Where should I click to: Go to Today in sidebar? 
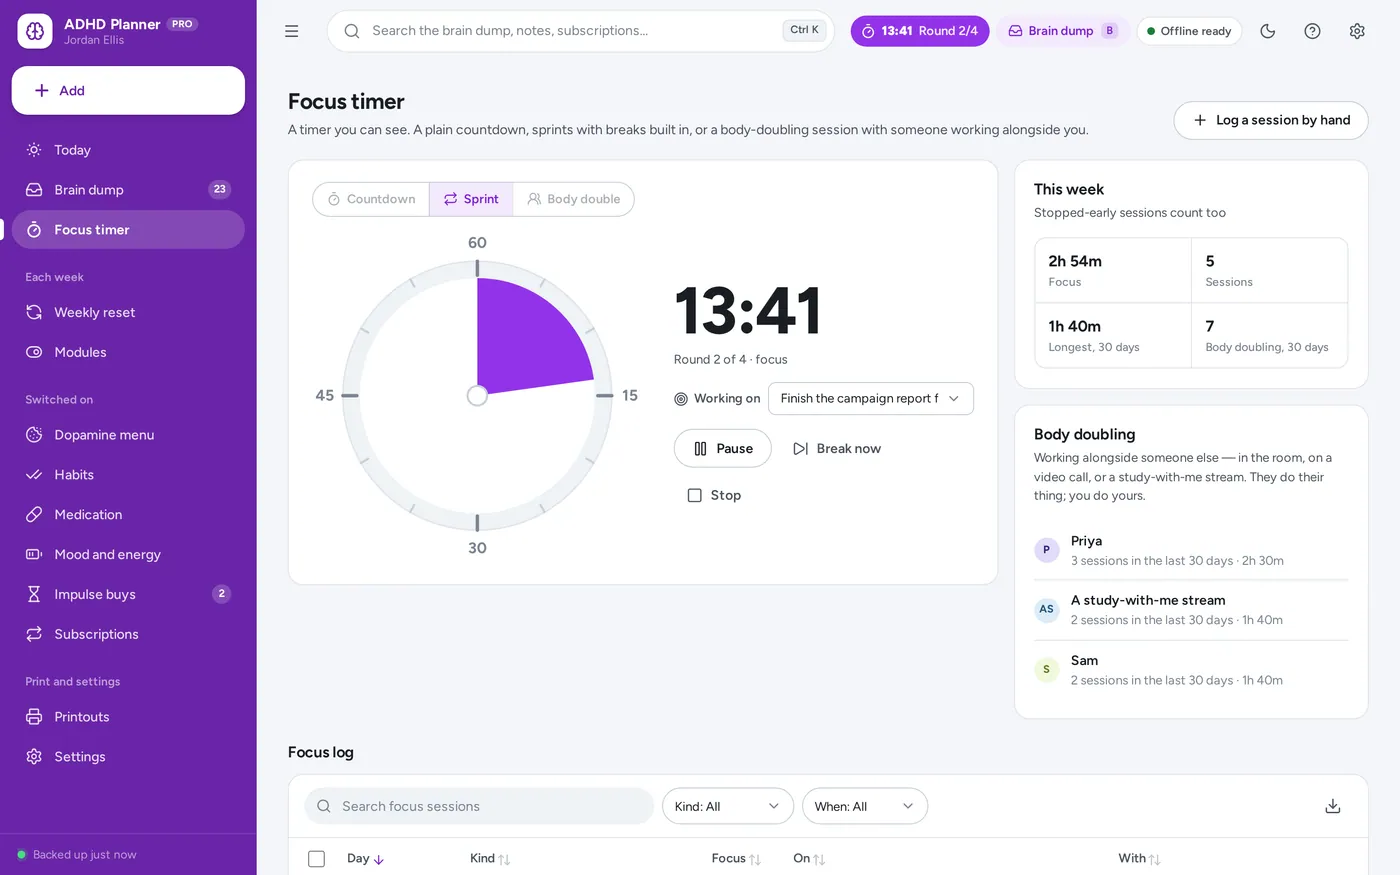pos(128,150)
